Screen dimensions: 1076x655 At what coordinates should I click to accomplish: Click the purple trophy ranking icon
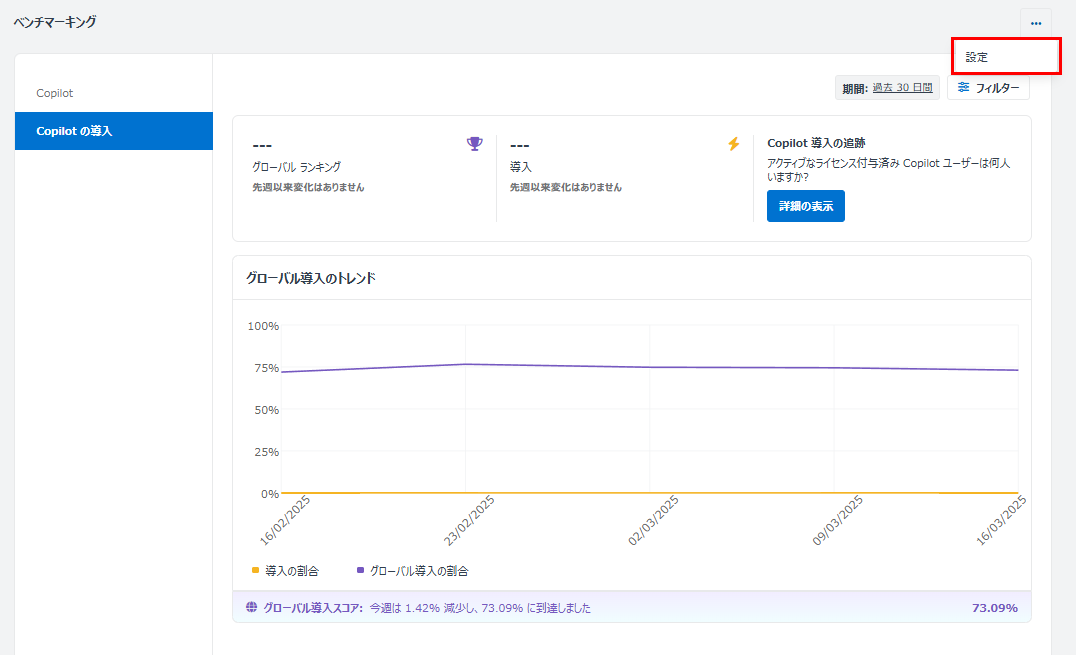tap(474, 143)
